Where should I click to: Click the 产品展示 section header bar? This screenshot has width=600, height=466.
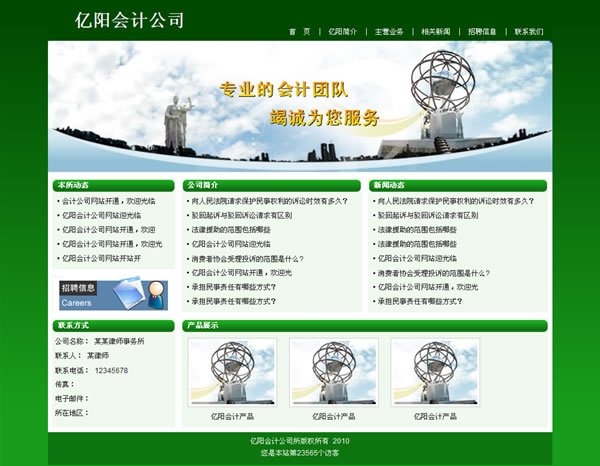(203, 325)
